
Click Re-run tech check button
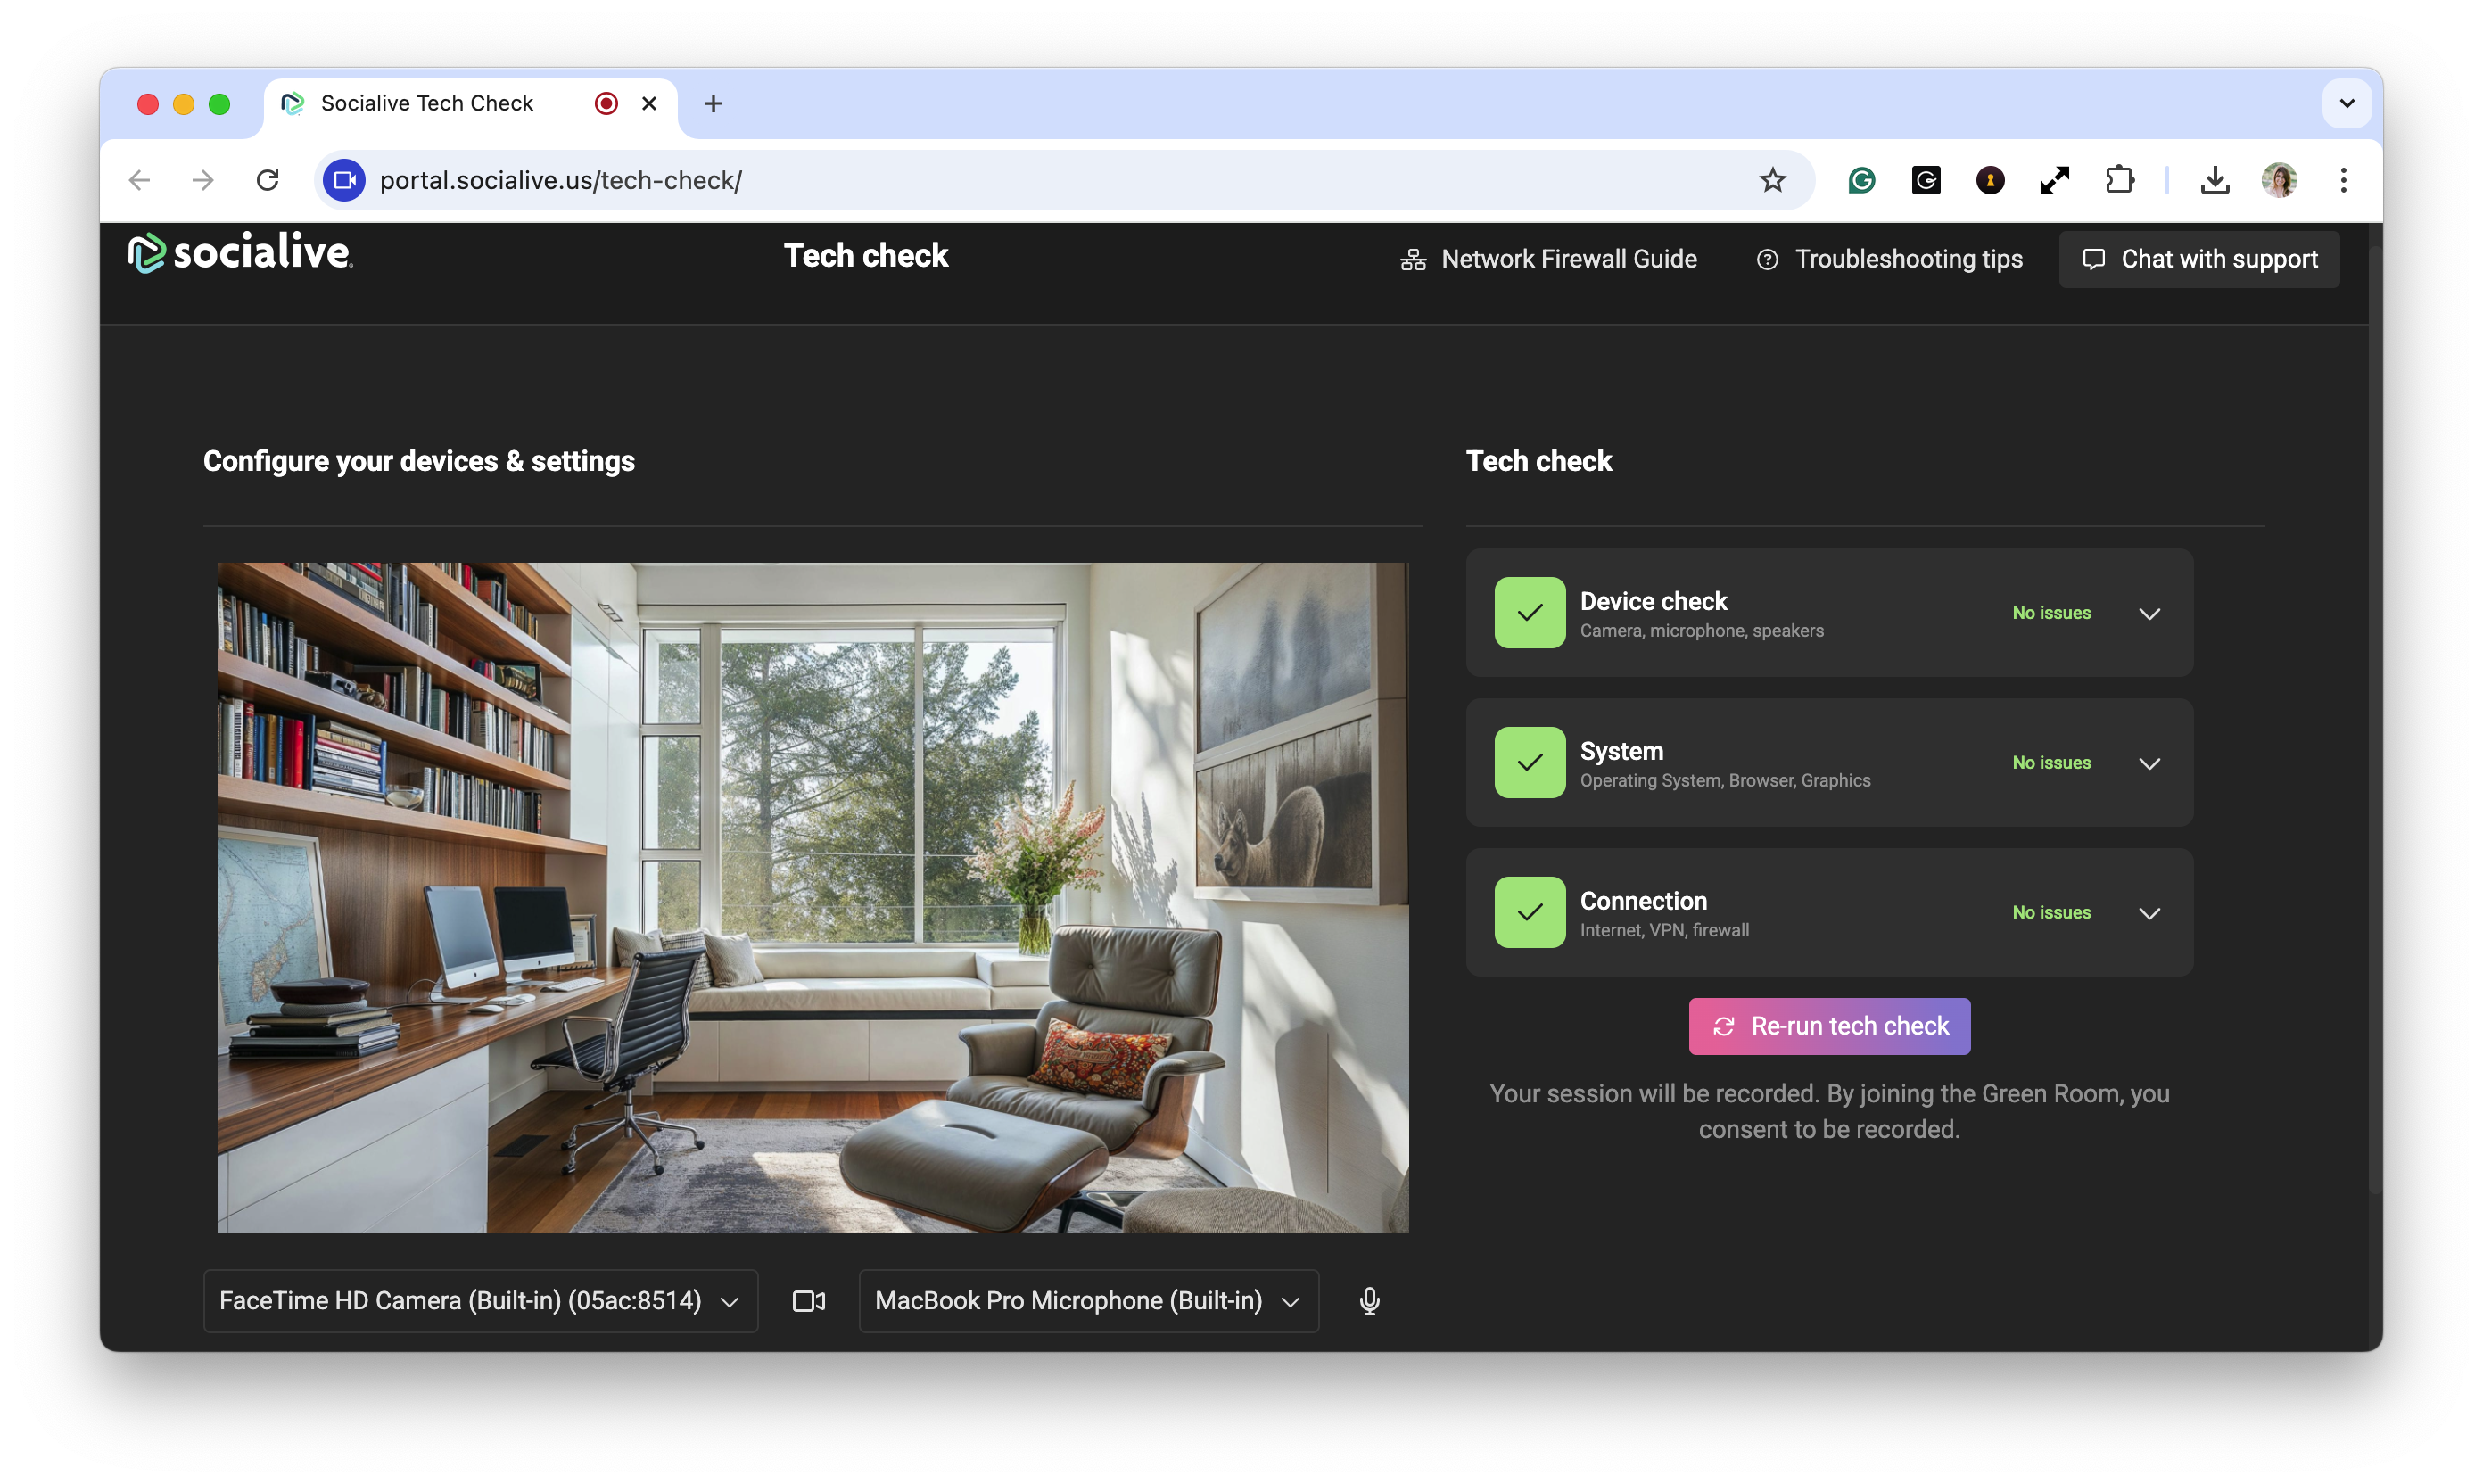point(1829,1026)
